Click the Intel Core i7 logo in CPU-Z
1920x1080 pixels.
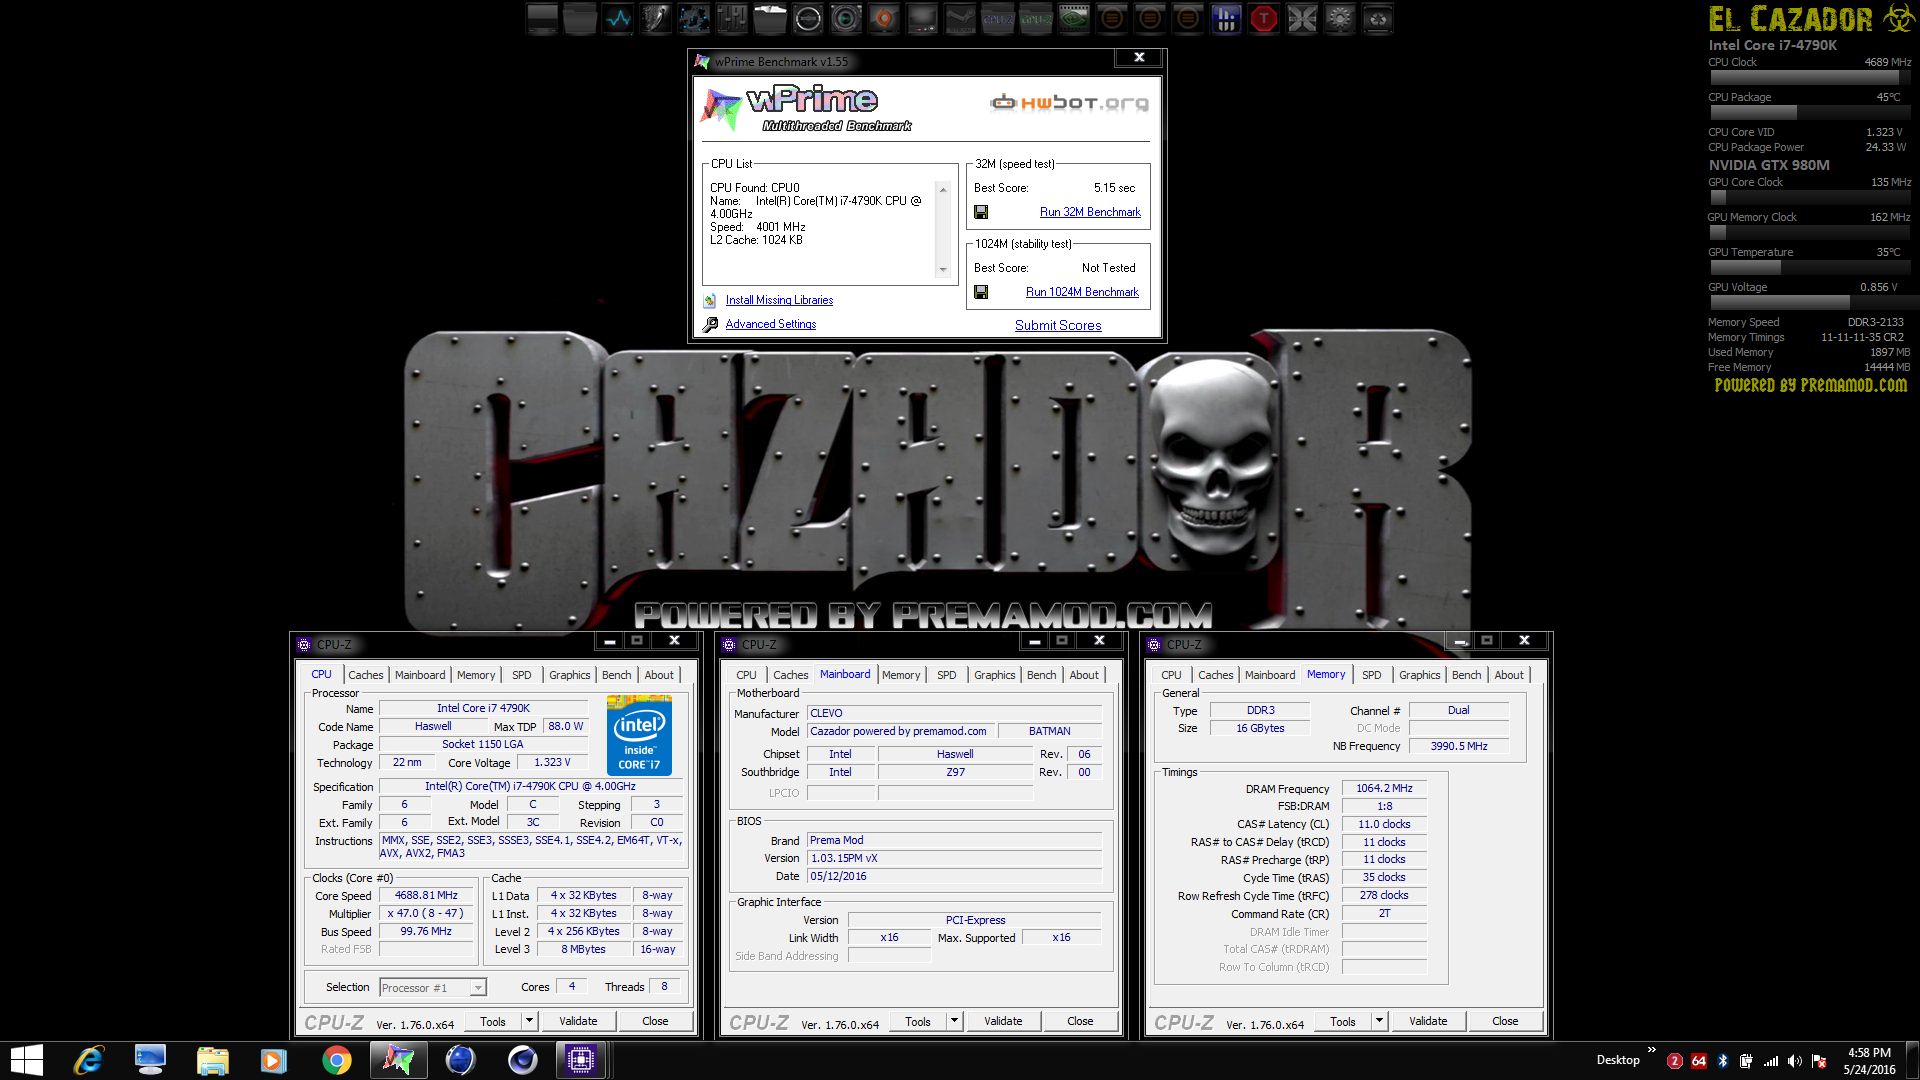pos(639,735)
